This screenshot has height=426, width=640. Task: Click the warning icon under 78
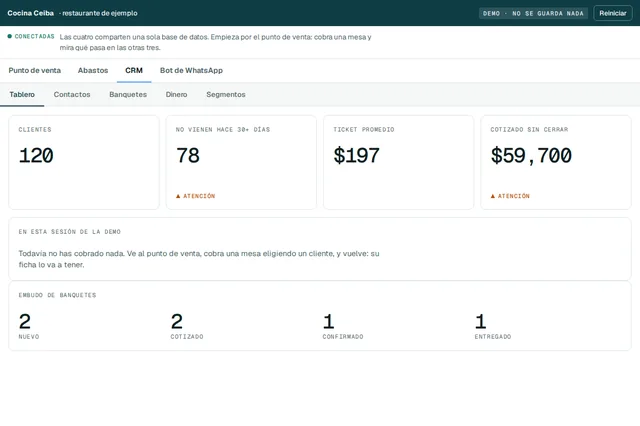click(178, 196)
